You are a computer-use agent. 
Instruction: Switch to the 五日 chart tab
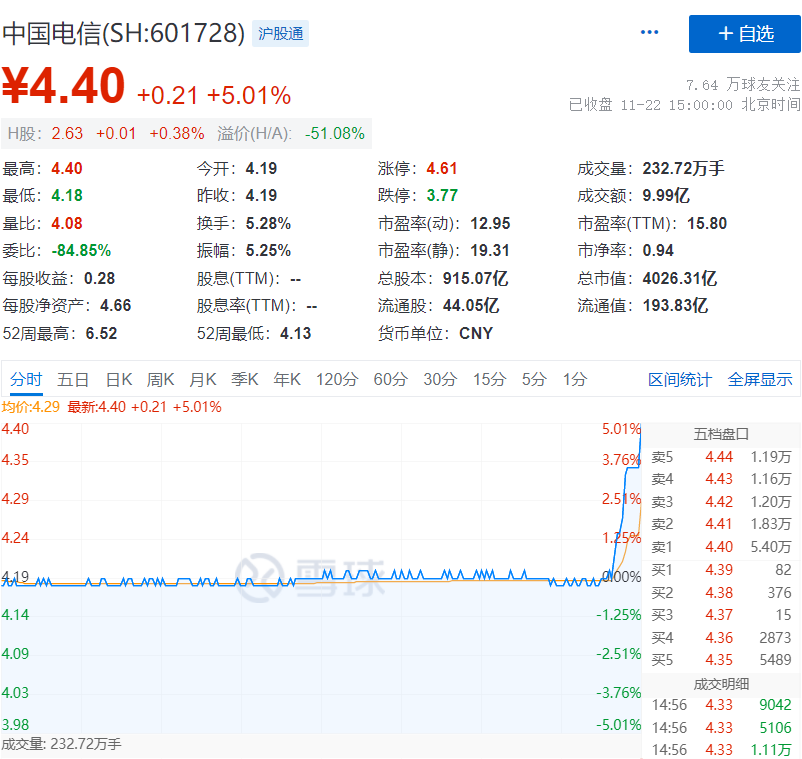73,379
